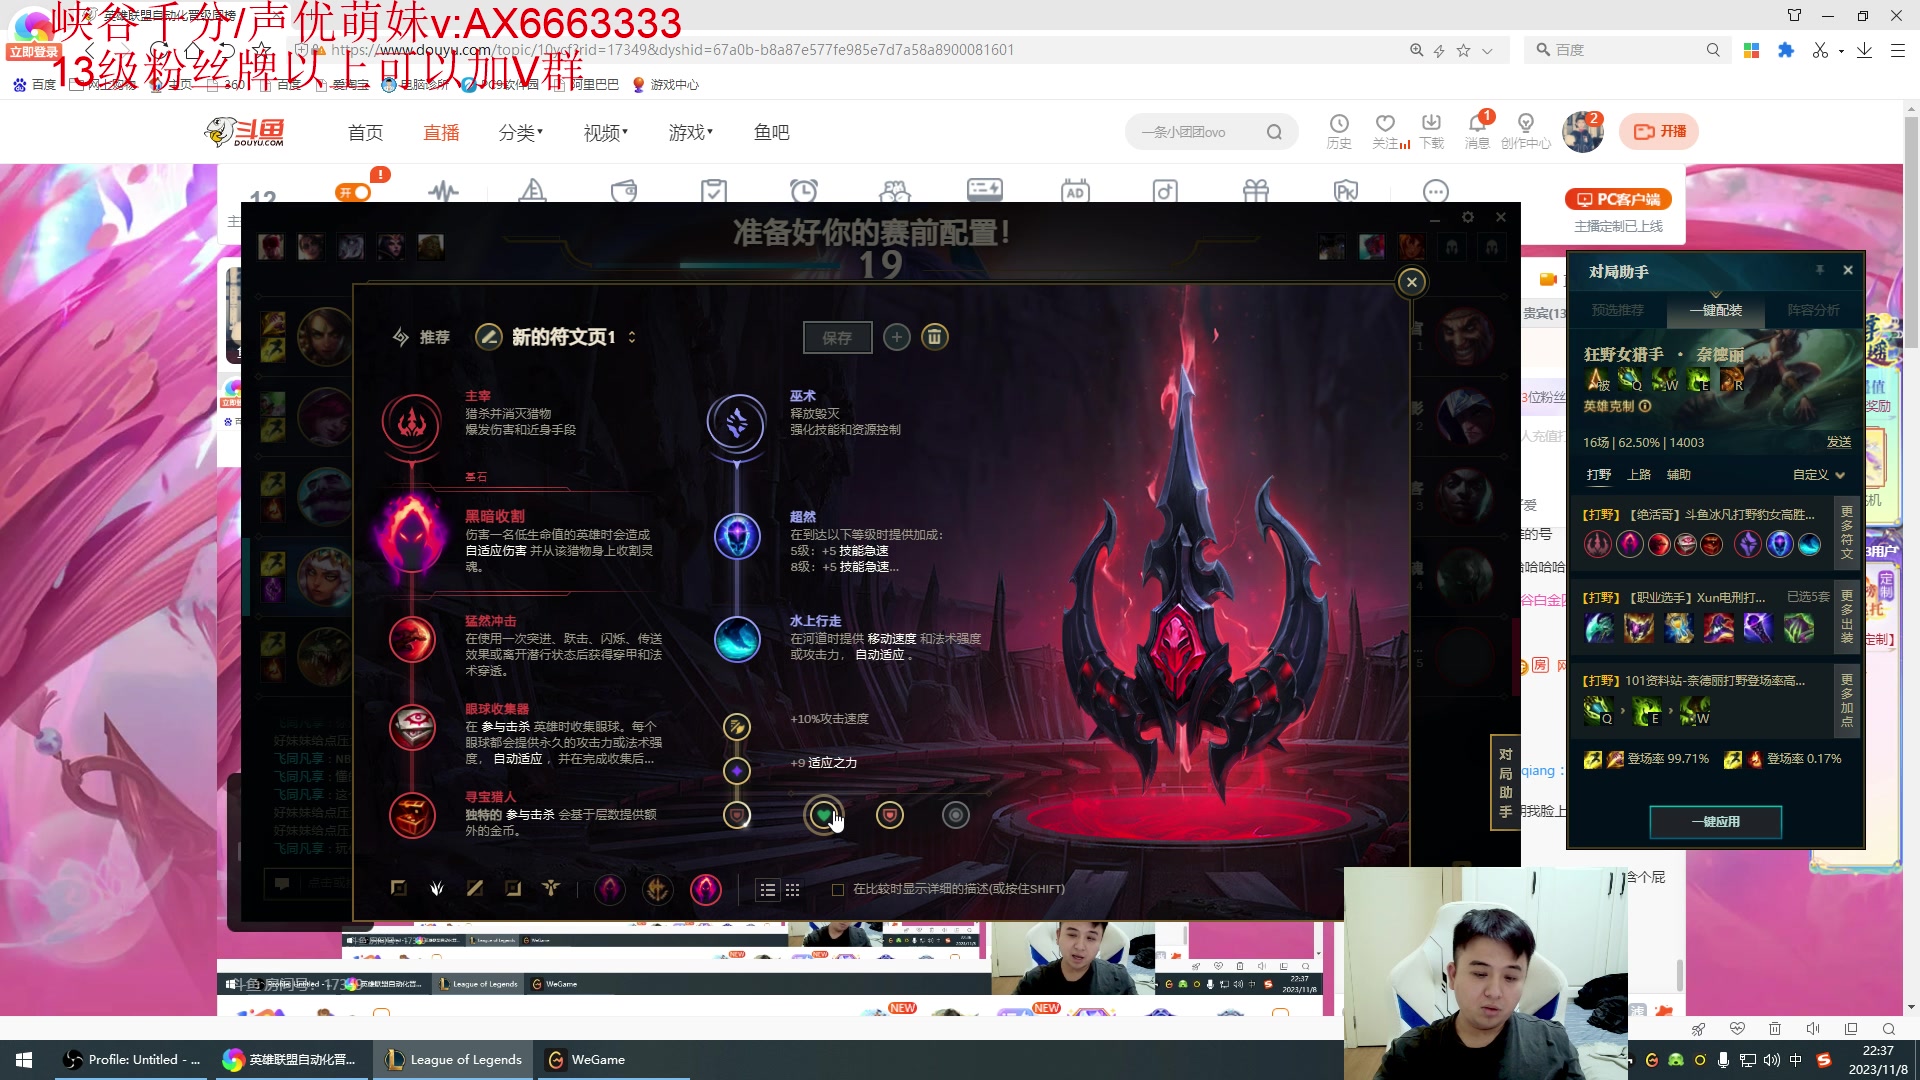Click the 发送 link in helper panel
Screen dimensions: 1920x1080
coord(1839,442)
